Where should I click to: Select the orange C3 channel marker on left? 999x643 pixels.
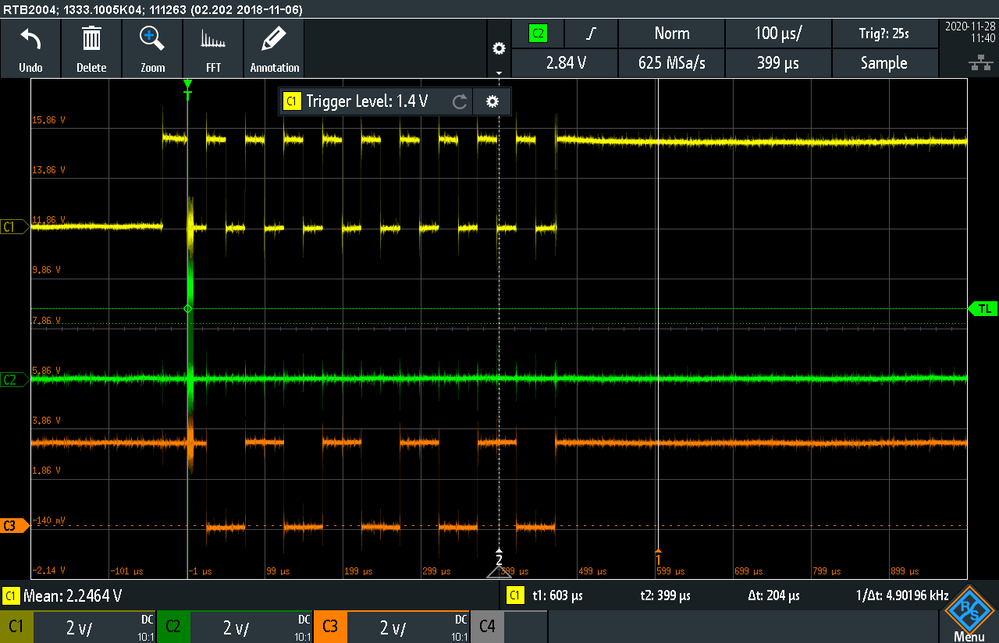pos(13,526)
